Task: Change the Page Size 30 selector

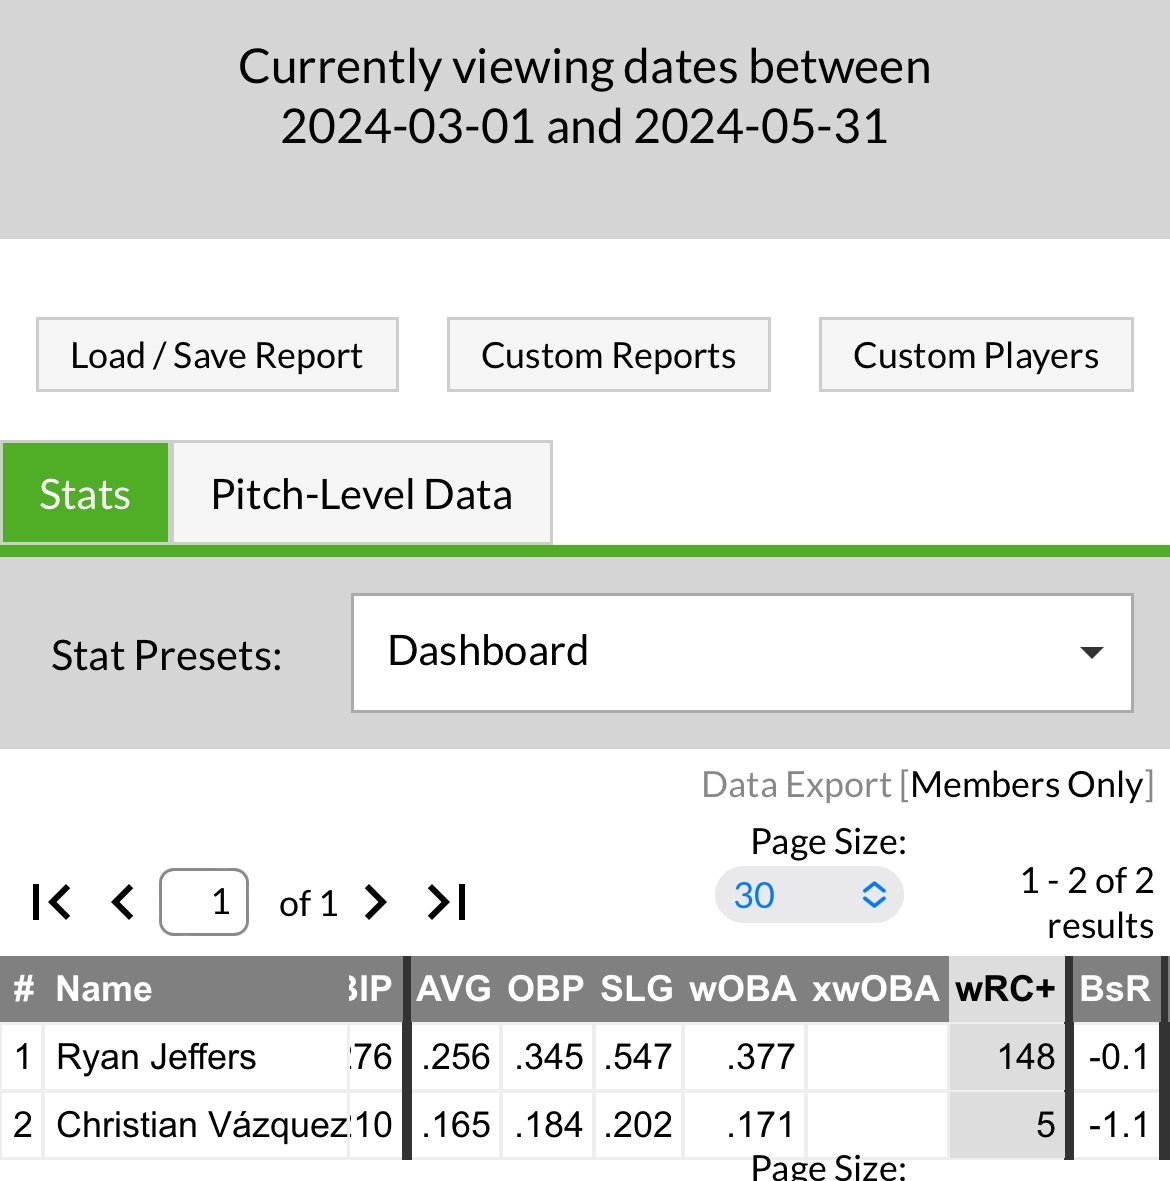Action: tap(808, 895)
